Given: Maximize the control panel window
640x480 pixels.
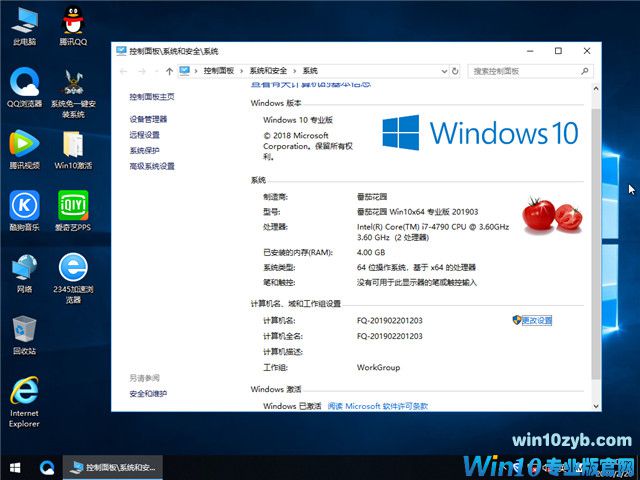Looking at the screenshot, I should (x=558, y=51).
